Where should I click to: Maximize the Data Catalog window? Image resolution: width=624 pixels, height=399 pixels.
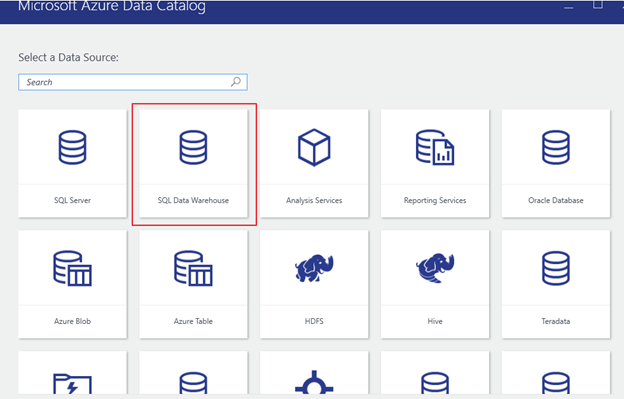click(597, 5)
